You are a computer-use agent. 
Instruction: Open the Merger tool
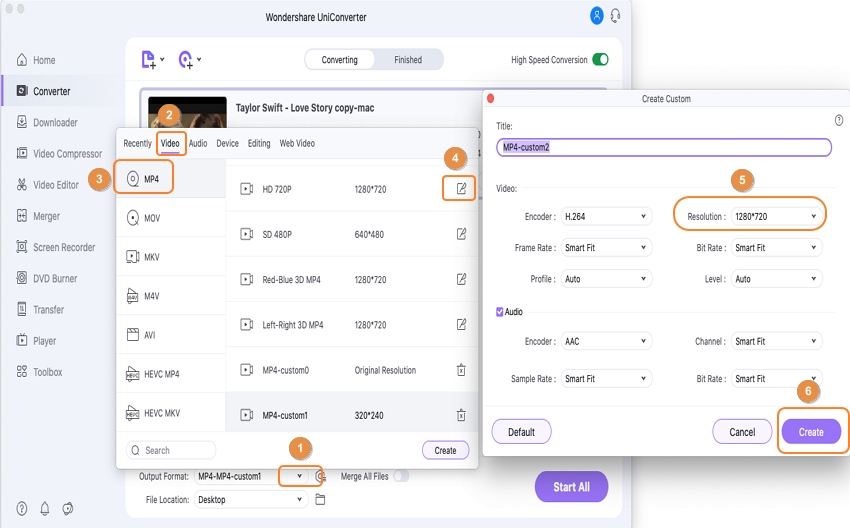pyautogui.click(x=38, y=216)
